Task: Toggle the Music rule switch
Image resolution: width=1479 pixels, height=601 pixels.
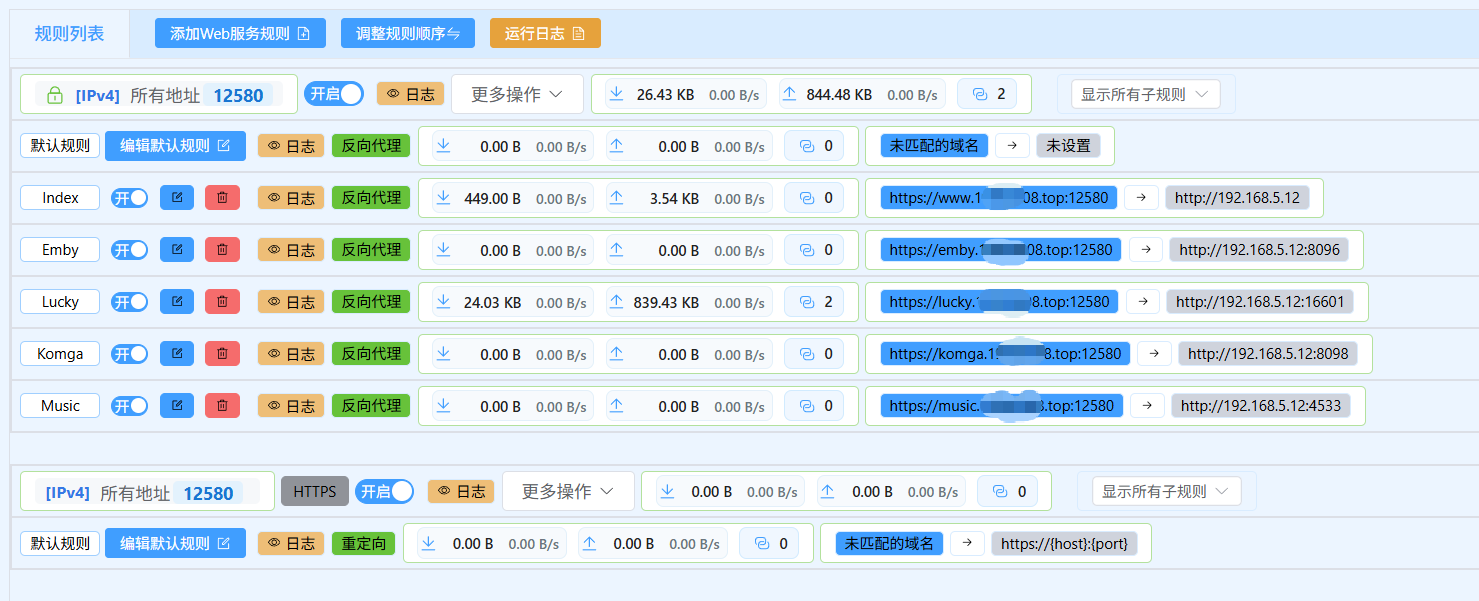Action: click(130, 406)
